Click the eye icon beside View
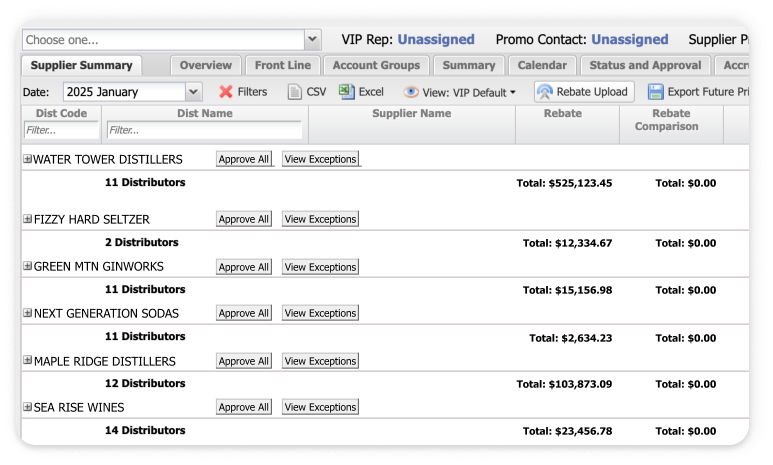773x465 pixels. (x=411, y=92)
